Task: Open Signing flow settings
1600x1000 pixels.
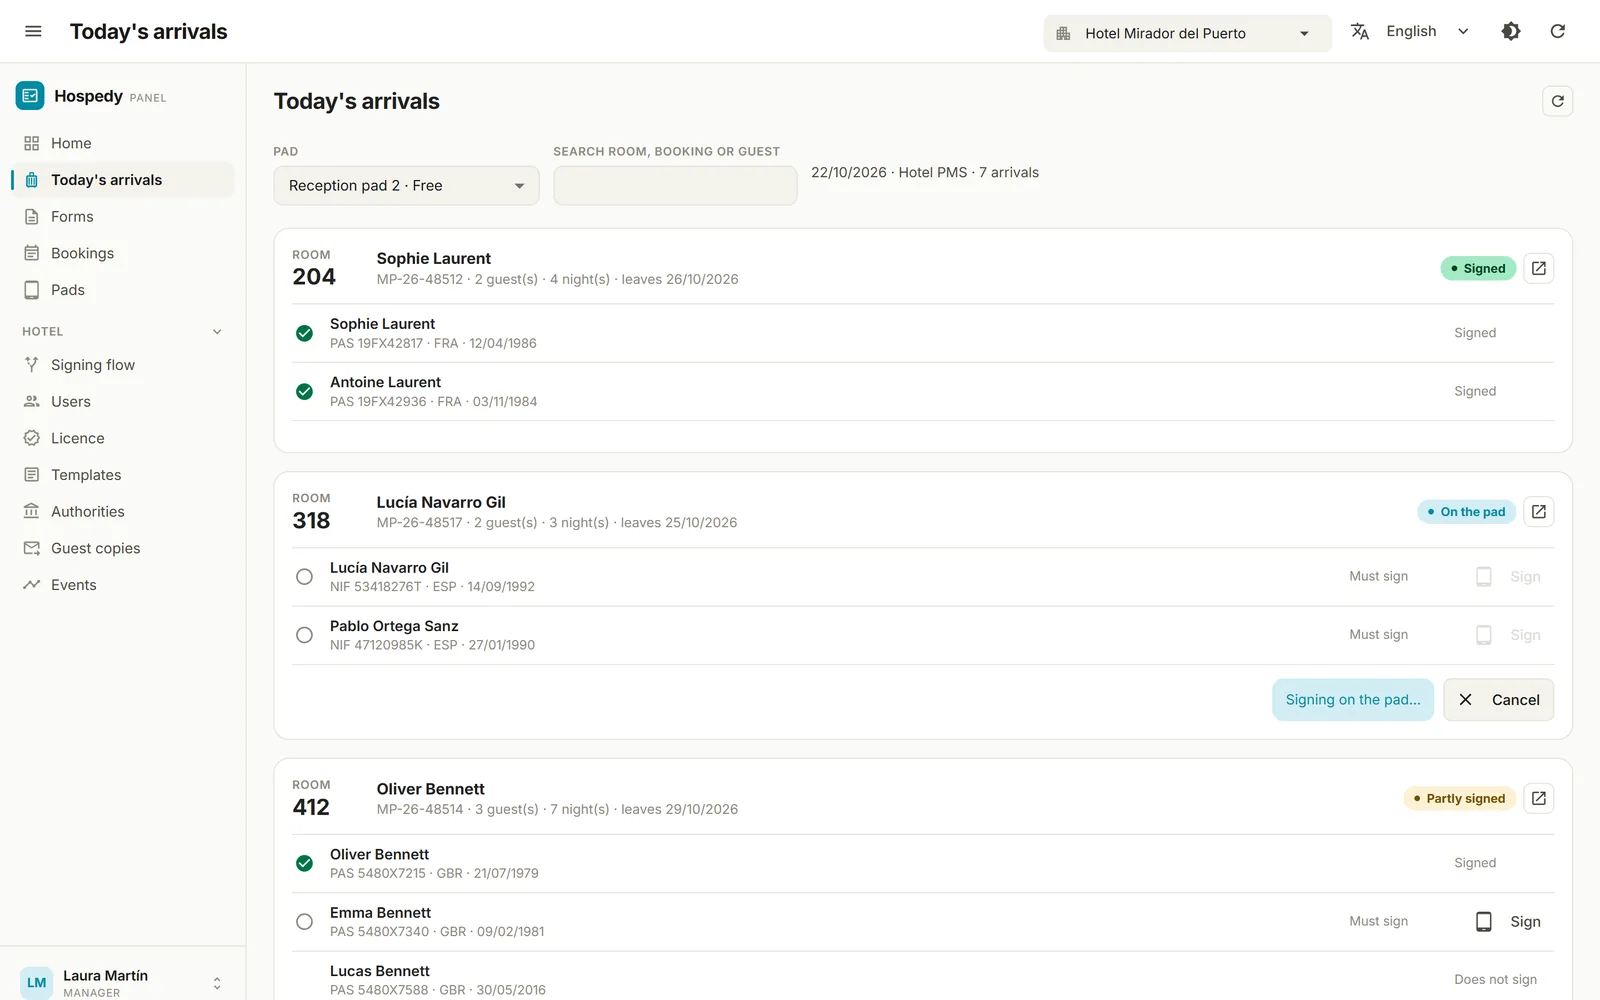Action: (x=123, y=365)
